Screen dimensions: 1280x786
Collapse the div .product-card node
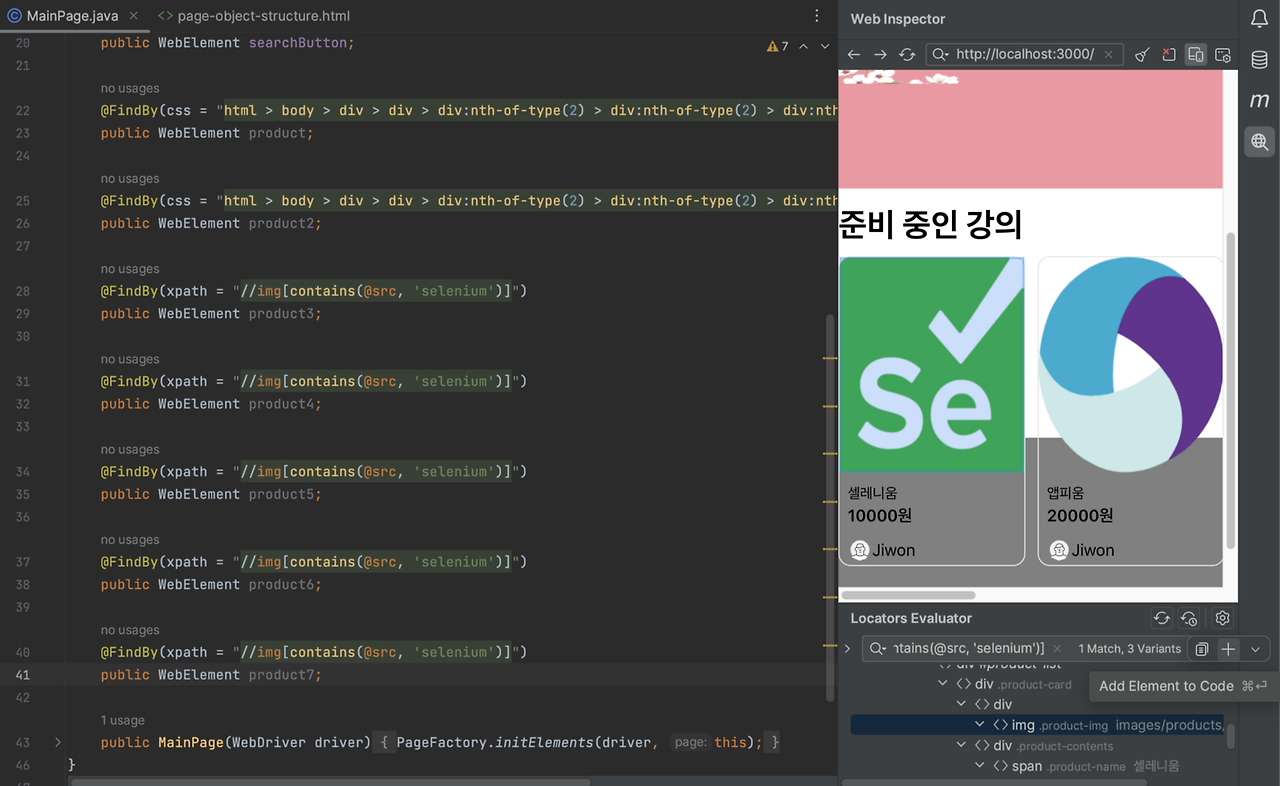tap(942, 683)
